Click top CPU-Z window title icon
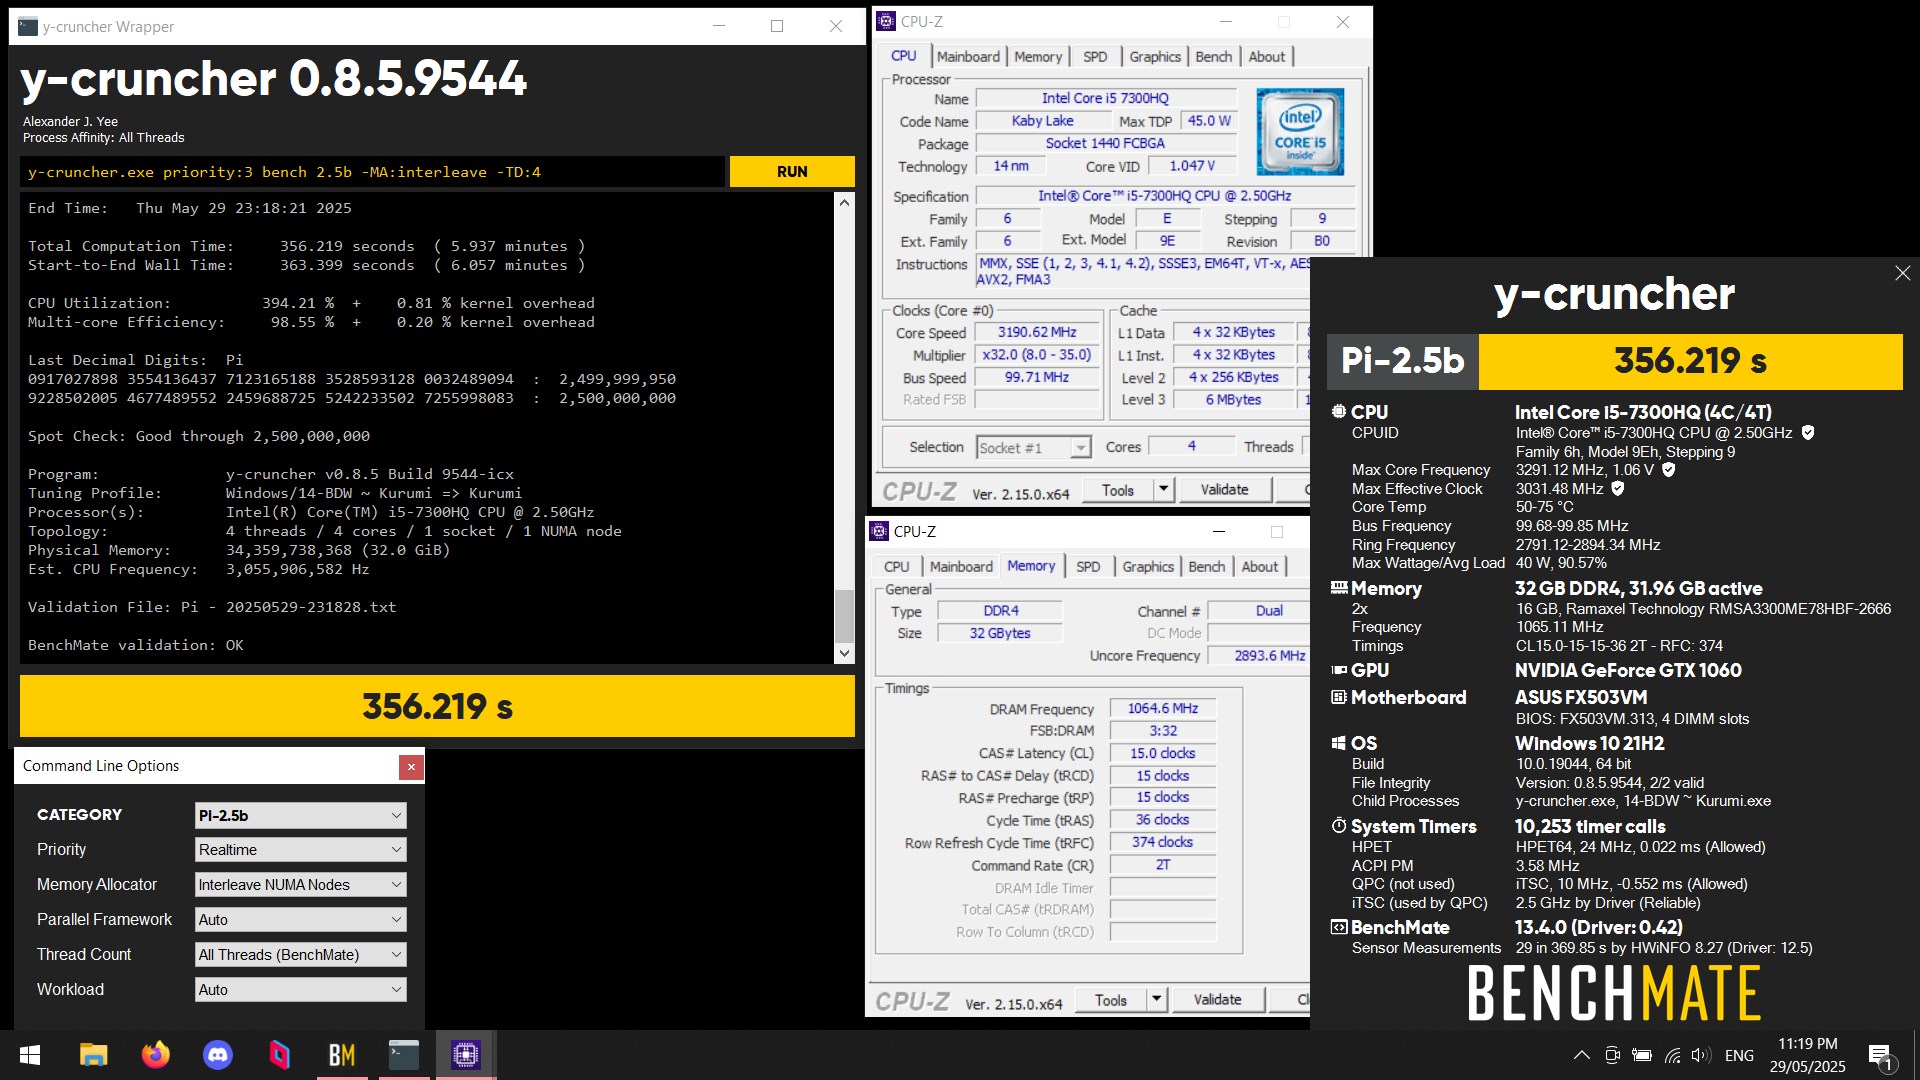 pos(886,21)
